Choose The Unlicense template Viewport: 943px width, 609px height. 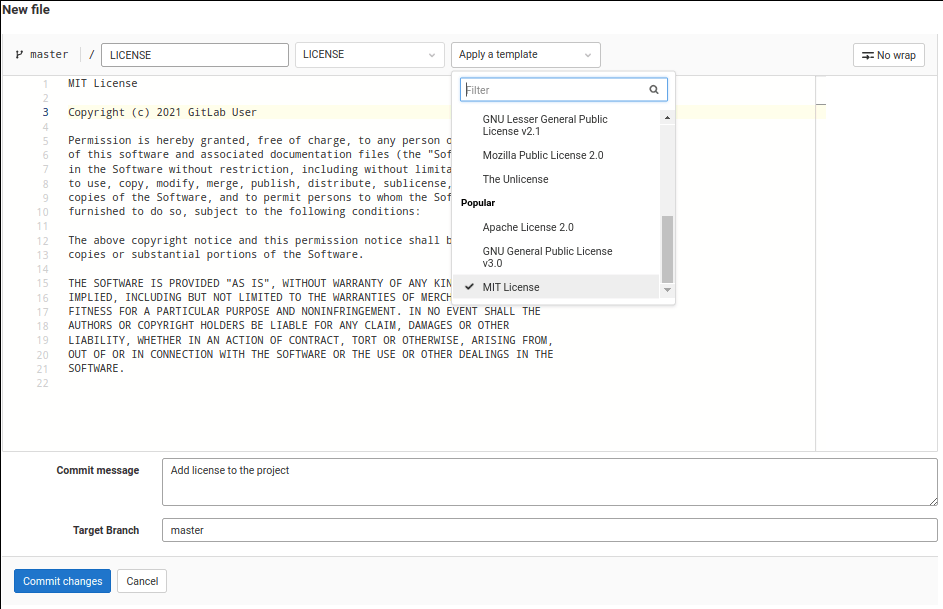[516, 179]
